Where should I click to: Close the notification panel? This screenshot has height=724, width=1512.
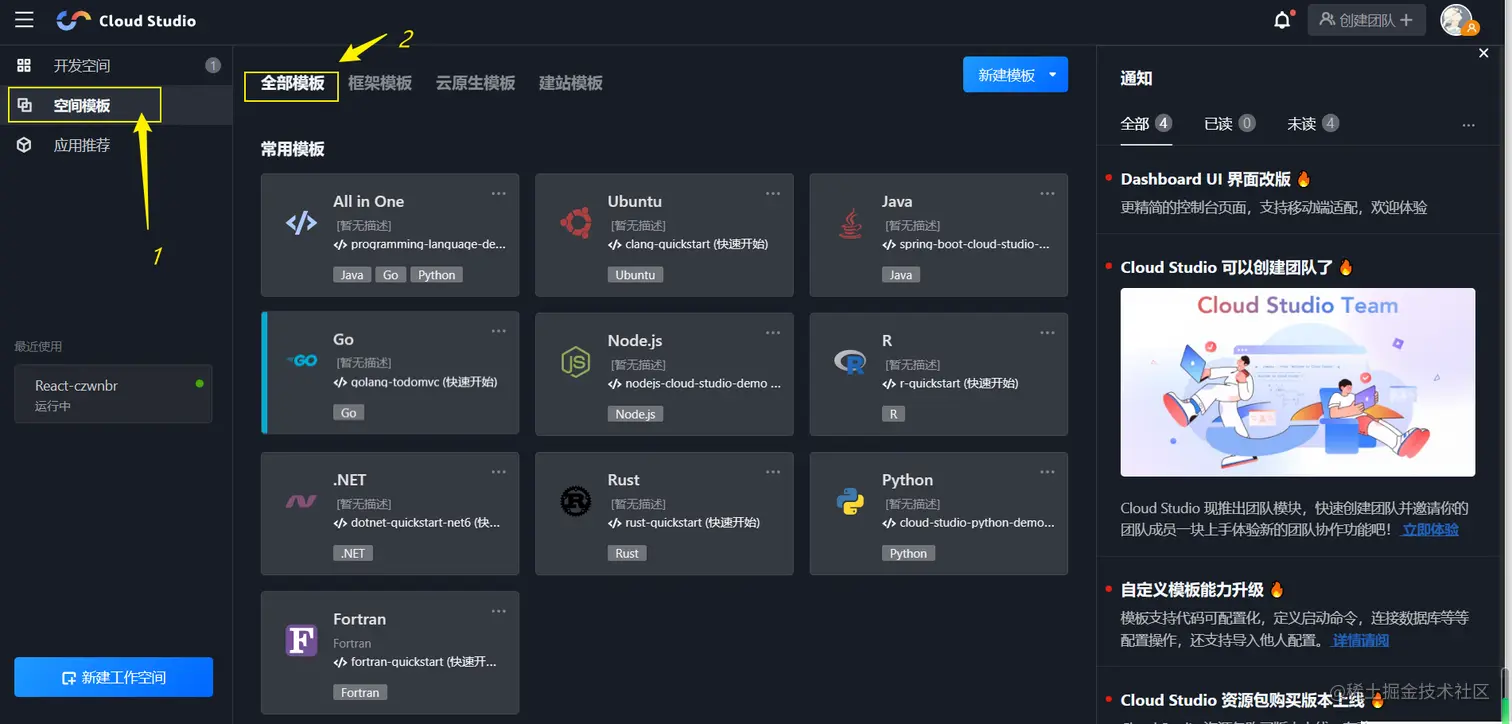[1484, 53]
